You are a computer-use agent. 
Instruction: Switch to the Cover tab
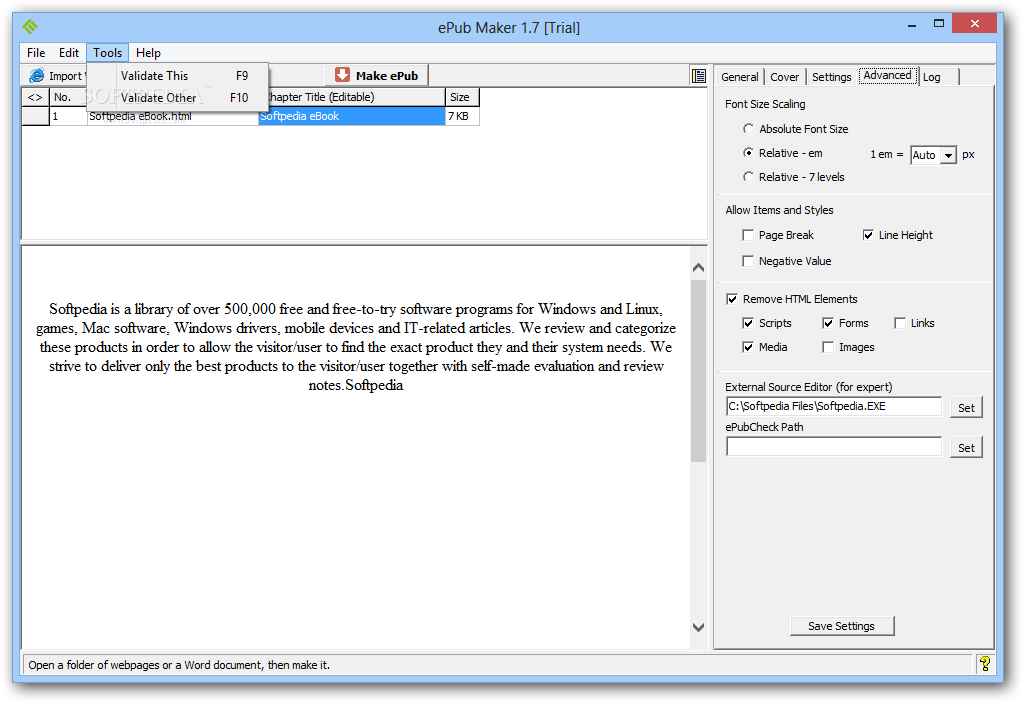coord(784,77)
